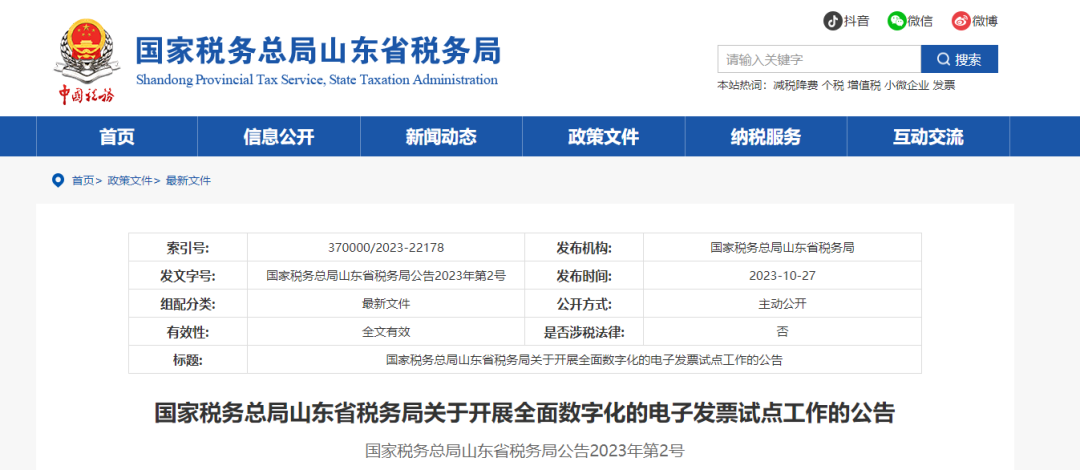Click the breadcrumb location pin icon

click(x=58, y=181)
